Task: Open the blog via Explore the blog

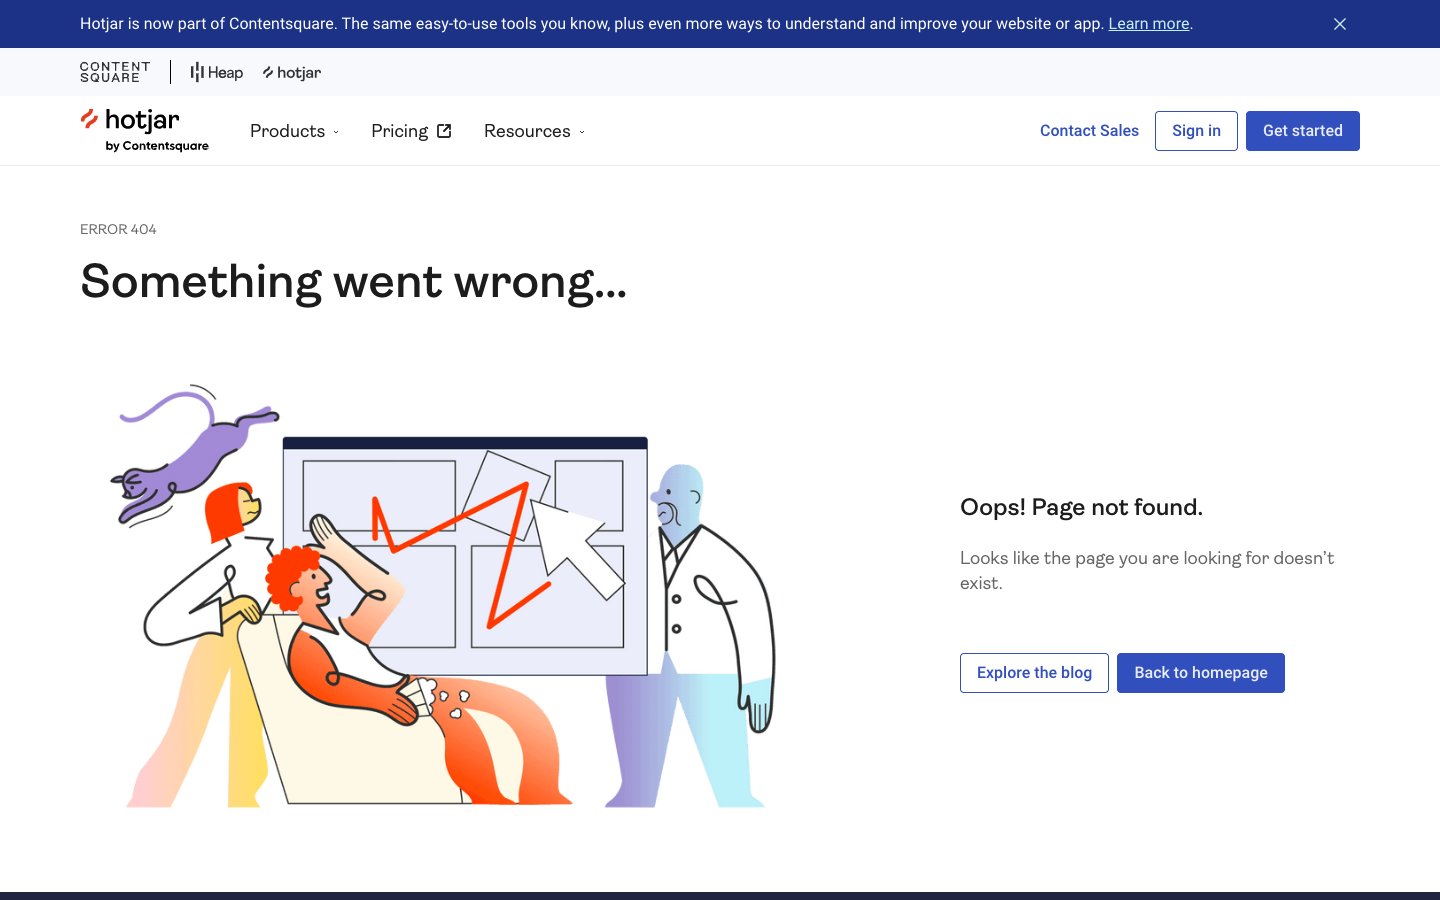Action: tap(1034, 672)
